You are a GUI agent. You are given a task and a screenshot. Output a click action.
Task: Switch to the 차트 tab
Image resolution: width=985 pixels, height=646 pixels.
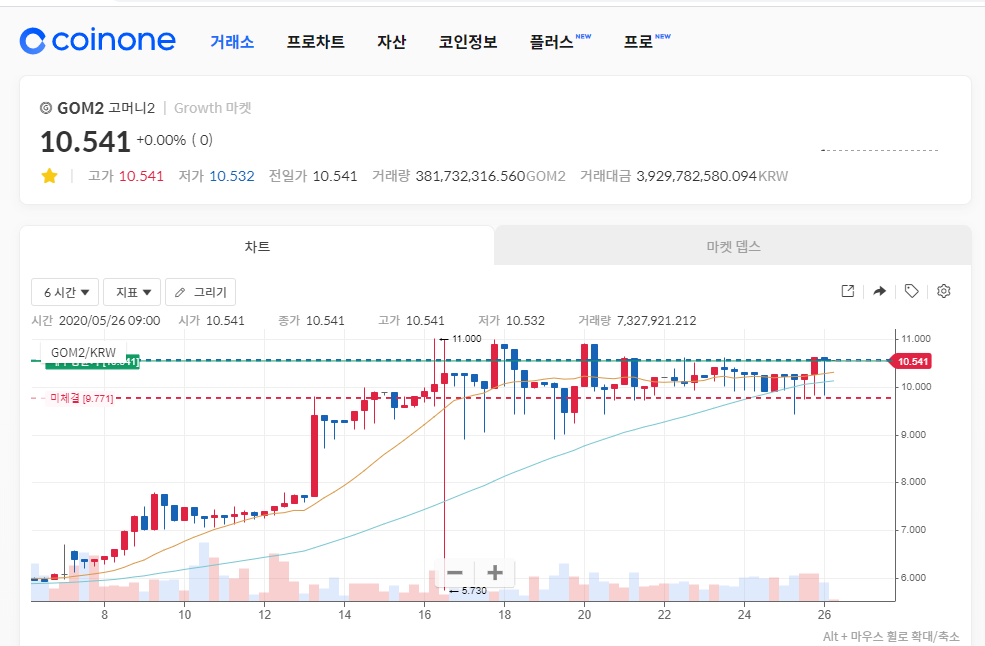[x=258, y=246]
